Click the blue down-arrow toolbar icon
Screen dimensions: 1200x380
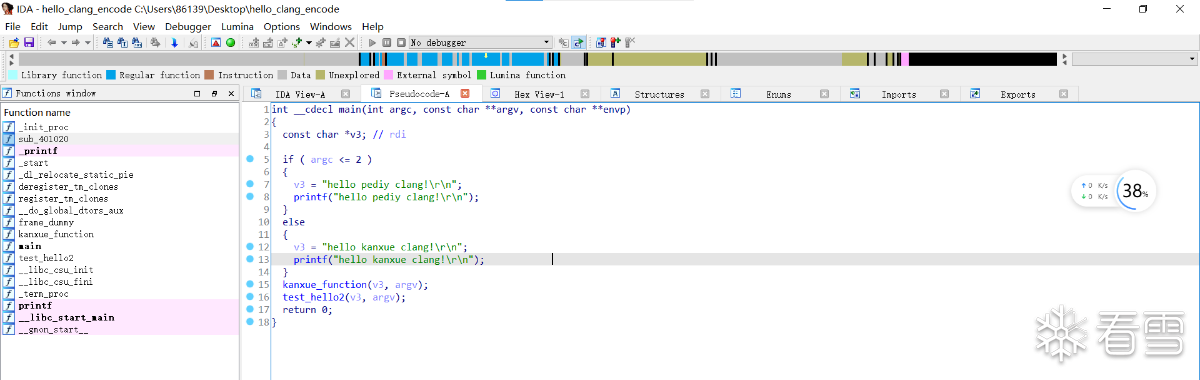[174, 43]
